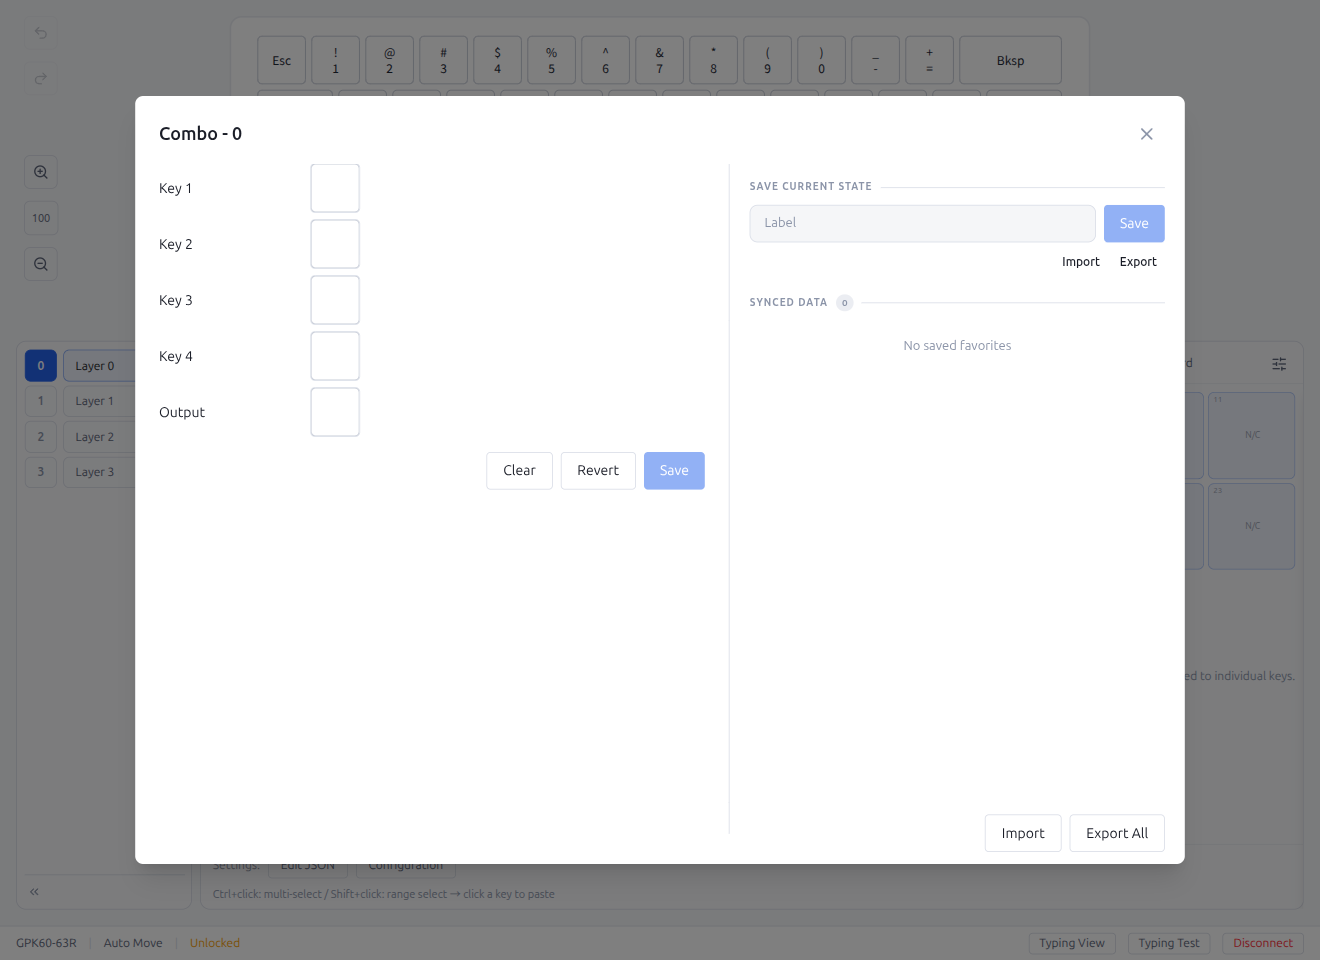This screenshot has height=960, width=1320.
Task: Pick the Key 3 slot box
Action: pyautogui.click(x=335, y=300)
